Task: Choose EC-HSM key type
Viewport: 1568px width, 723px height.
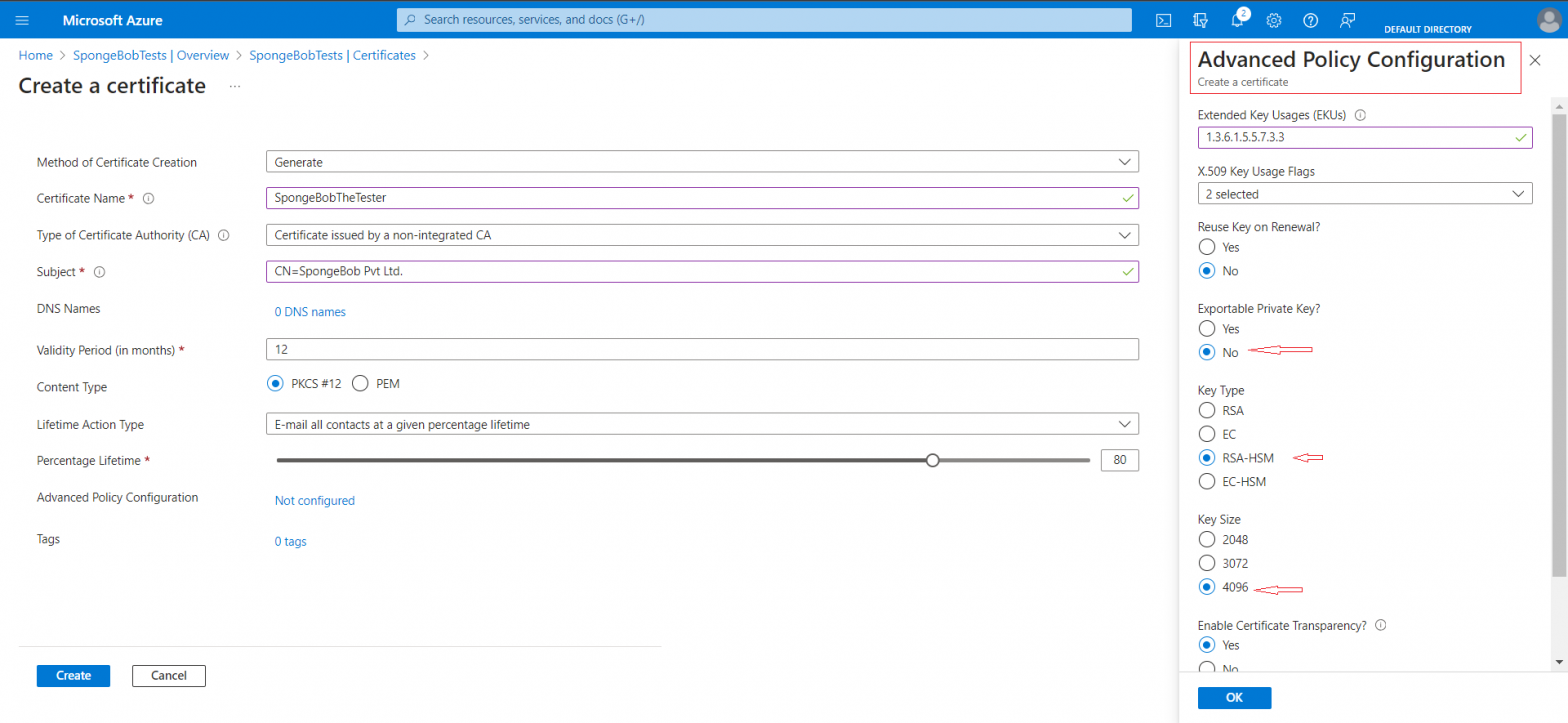Action: coord(1207,482)
